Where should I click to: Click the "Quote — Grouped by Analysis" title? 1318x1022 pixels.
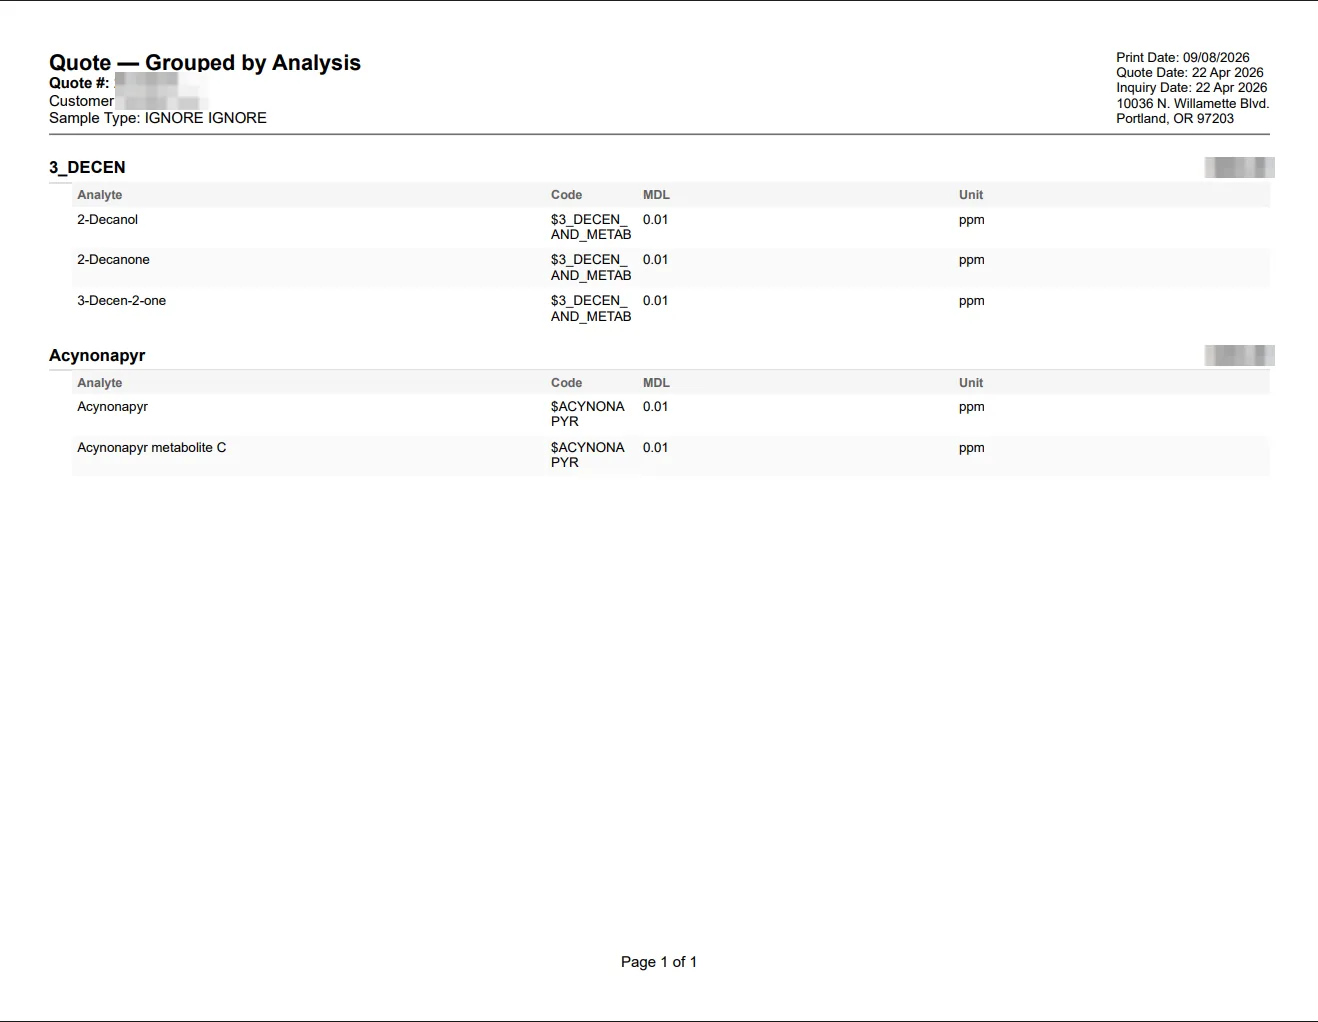tap(205, 62)
